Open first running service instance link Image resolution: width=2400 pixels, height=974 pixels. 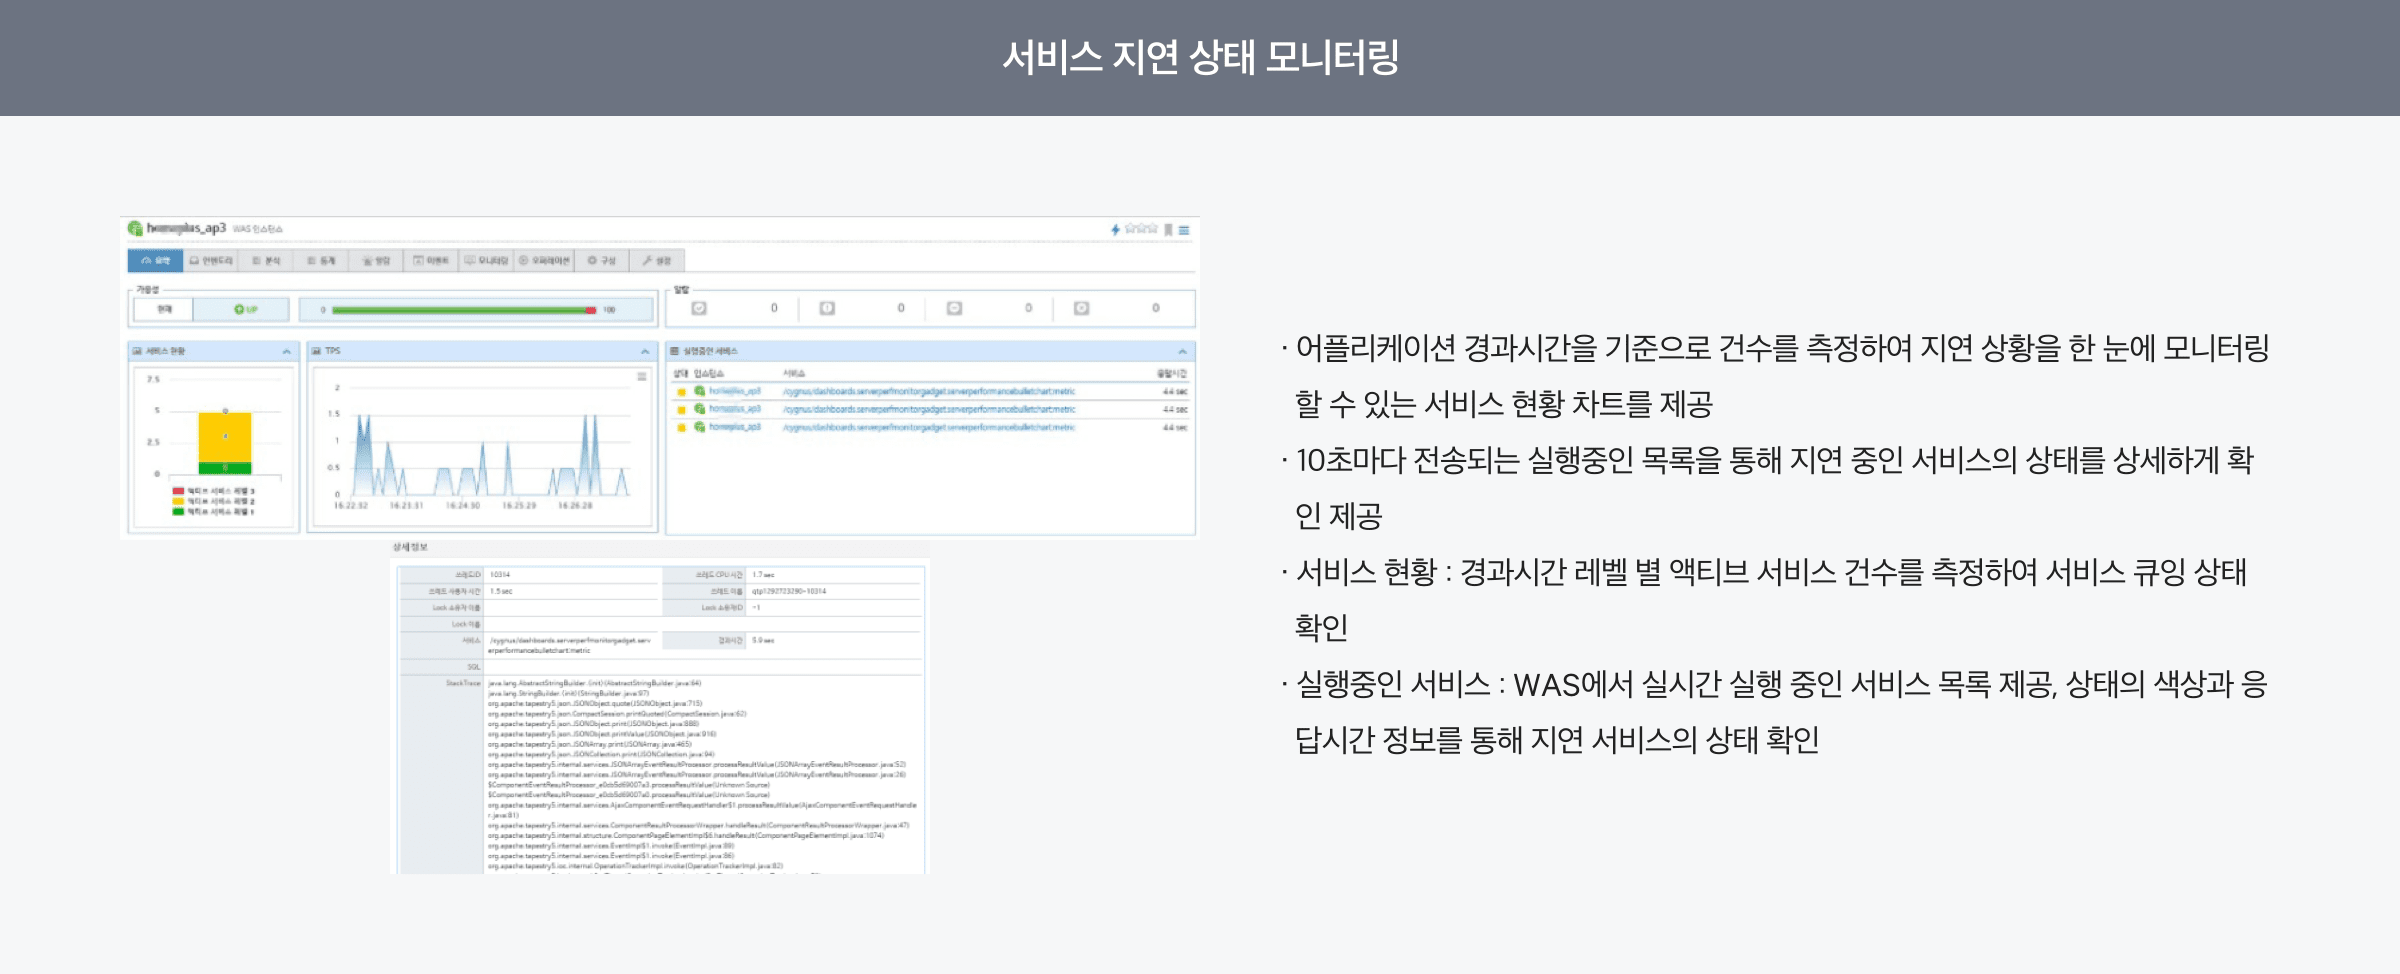click(x=735, y=391)
